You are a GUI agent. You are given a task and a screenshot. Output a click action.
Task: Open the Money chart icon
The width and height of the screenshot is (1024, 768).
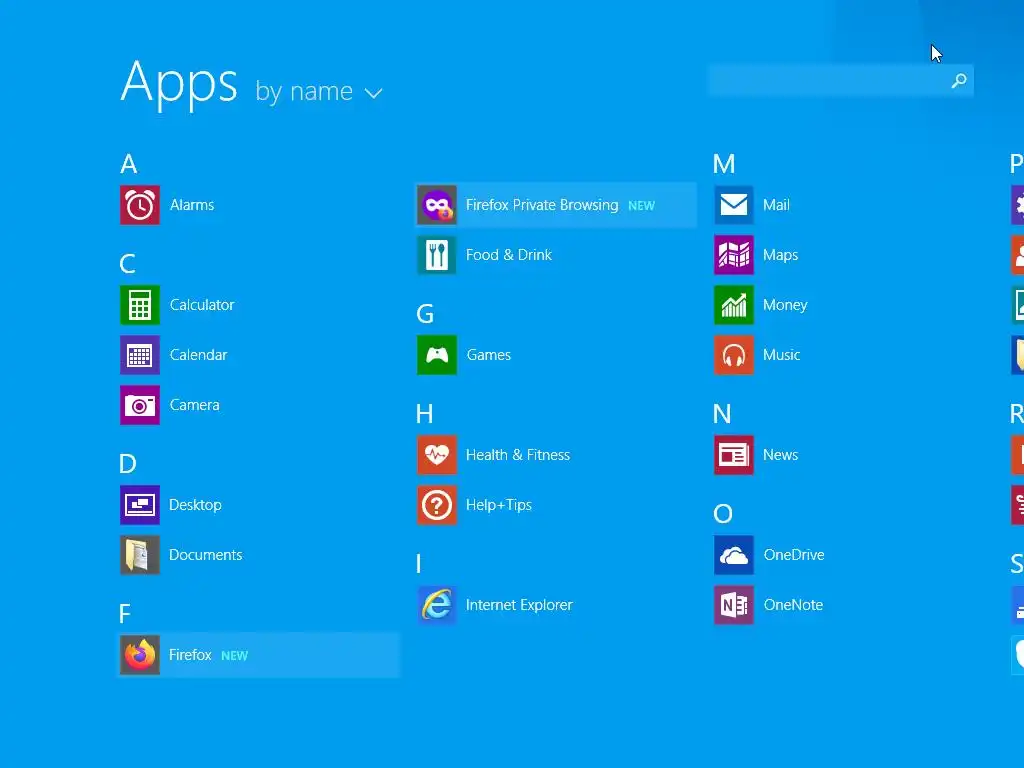[734, 305]
